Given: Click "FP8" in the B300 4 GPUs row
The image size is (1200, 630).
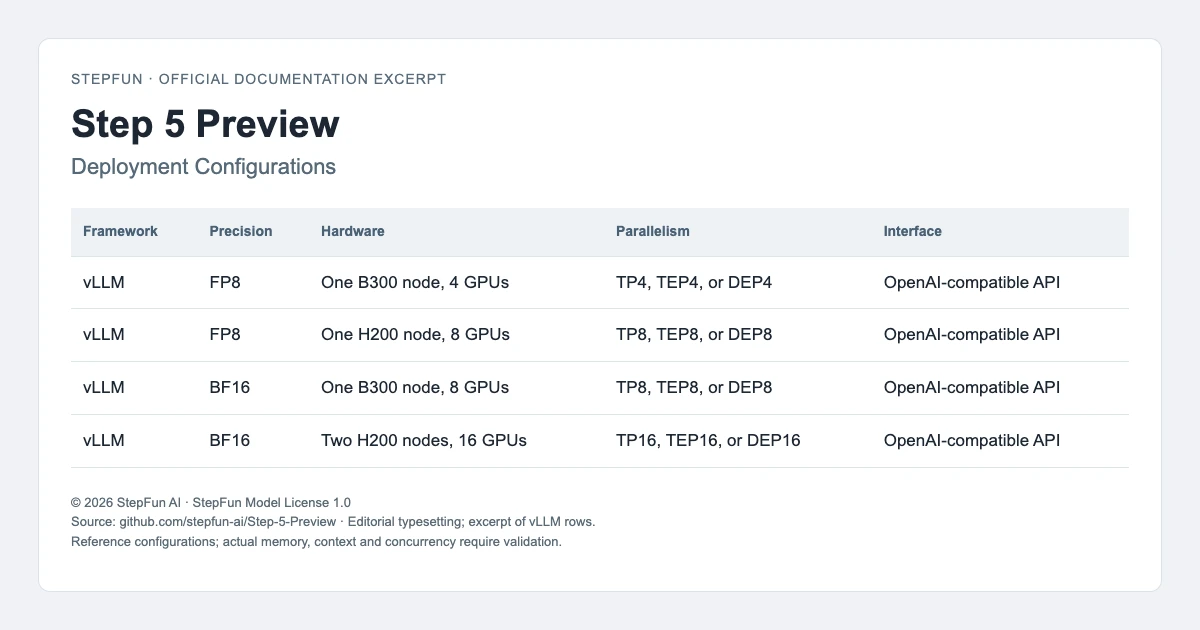Looking at the screenshot, I should point(225,283).
